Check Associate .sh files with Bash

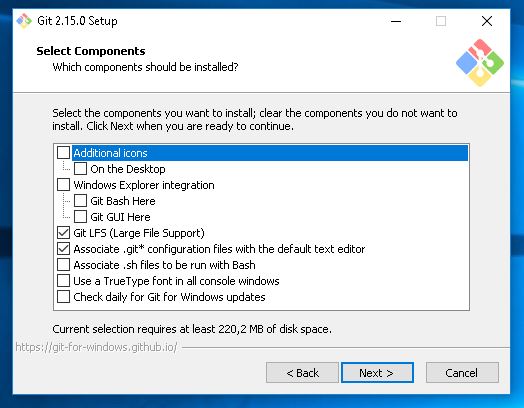(x=63, y=265)
